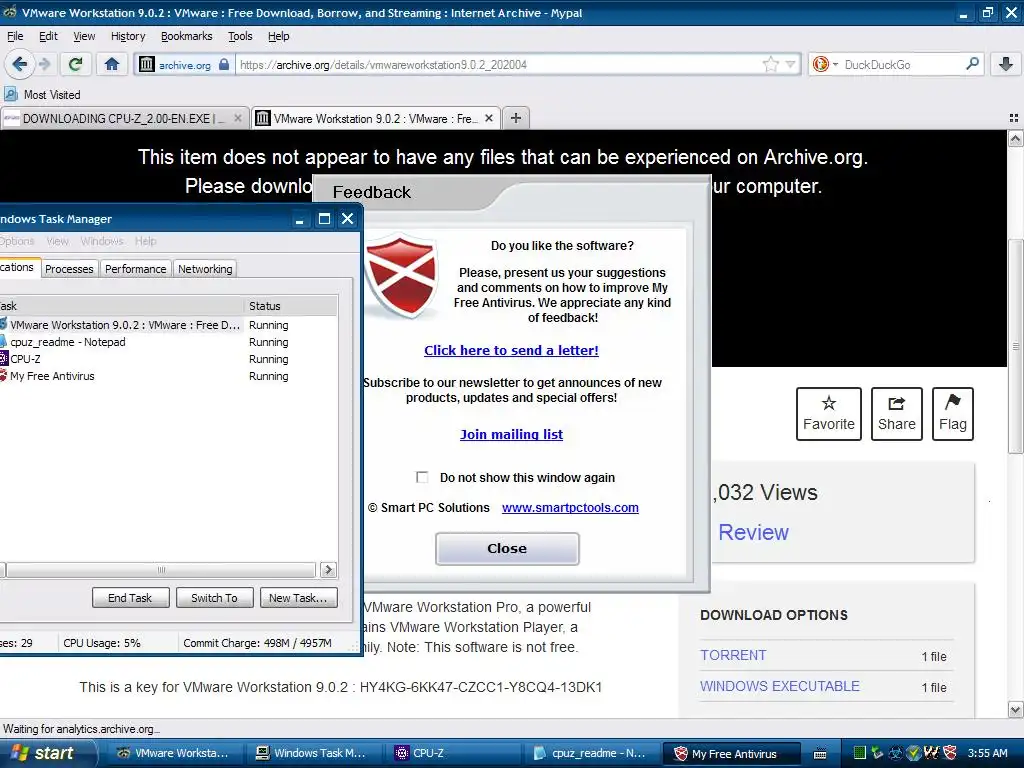The height and width of the screenshot is (768, 1024).
Task: Switch to the DOWNLOADING CPU-Z_2.00-EN.EXE tab
Action: [123, 118]
